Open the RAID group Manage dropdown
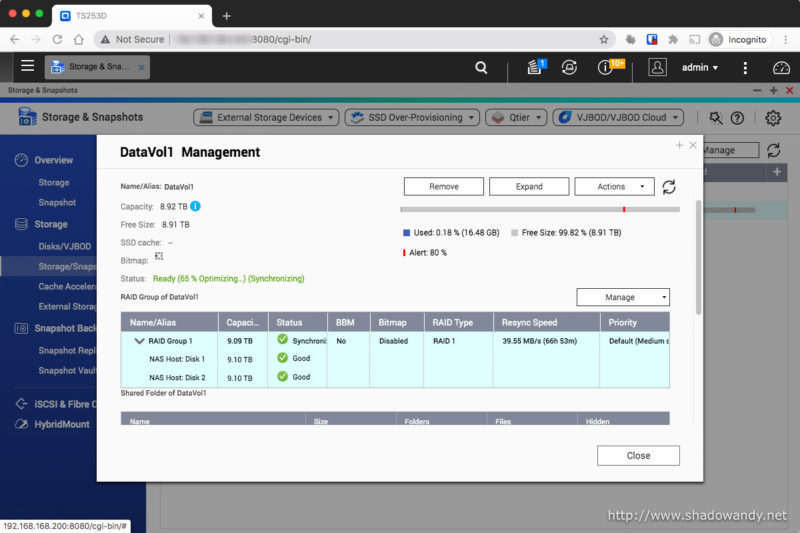The image size is (800, 533). [622, 297]
